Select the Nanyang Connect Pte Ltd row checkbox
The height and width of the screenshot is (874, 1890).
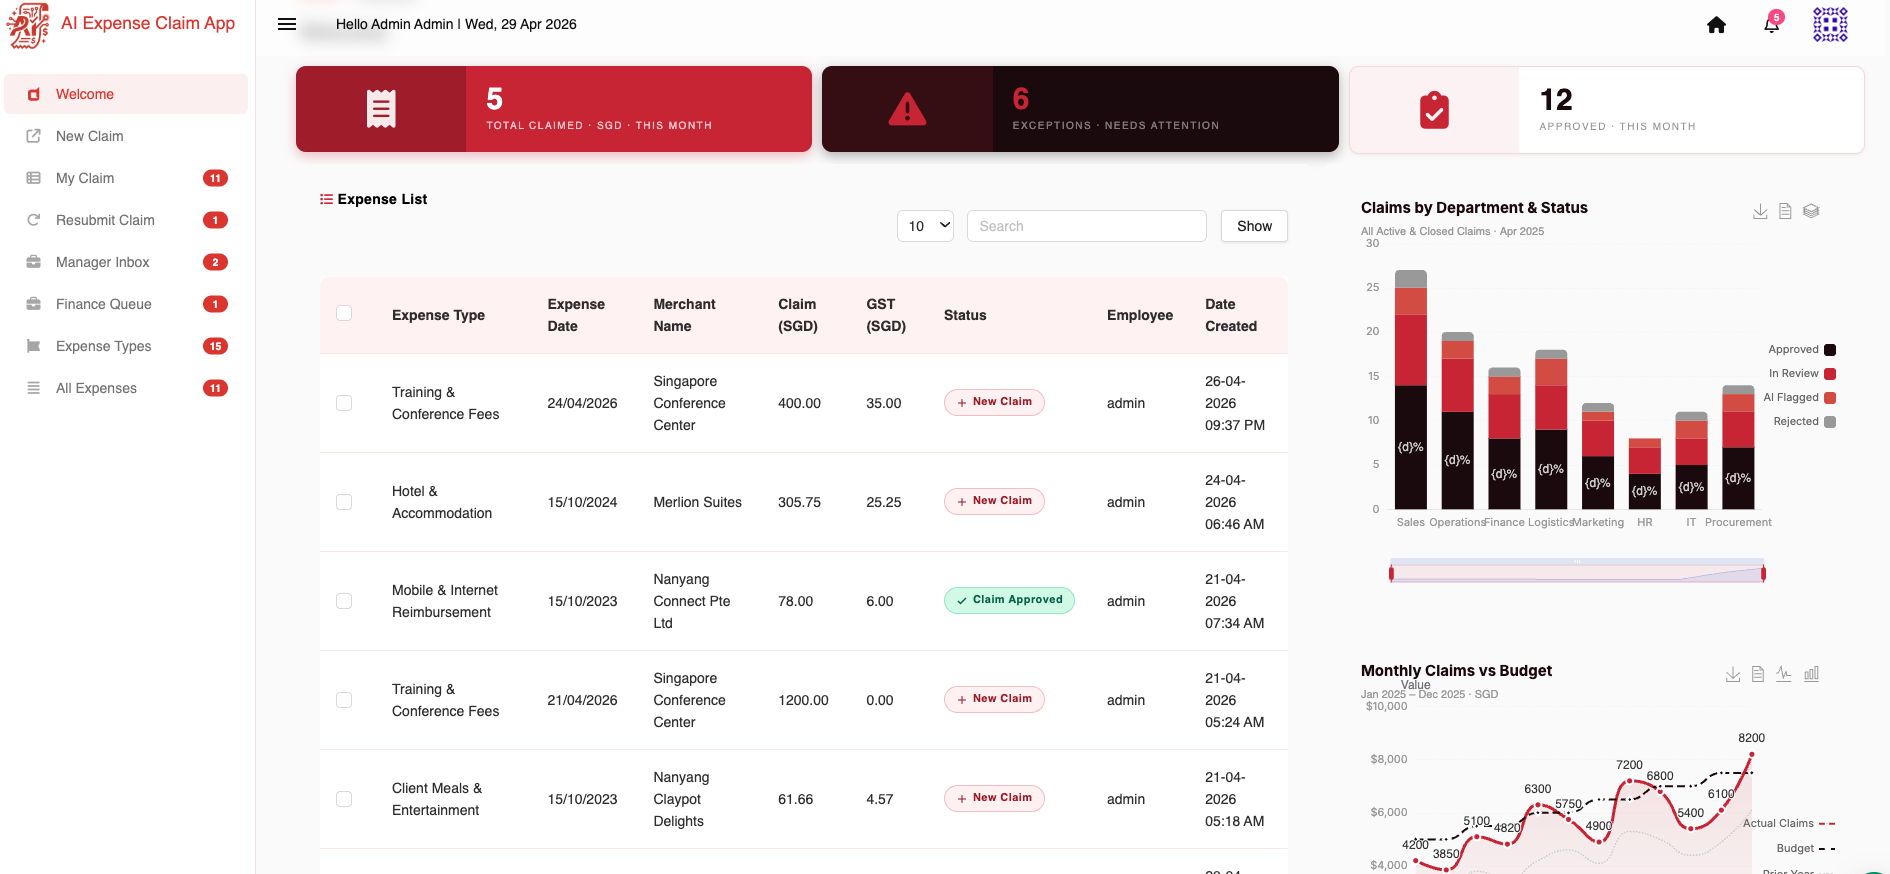tap(344, 601)
